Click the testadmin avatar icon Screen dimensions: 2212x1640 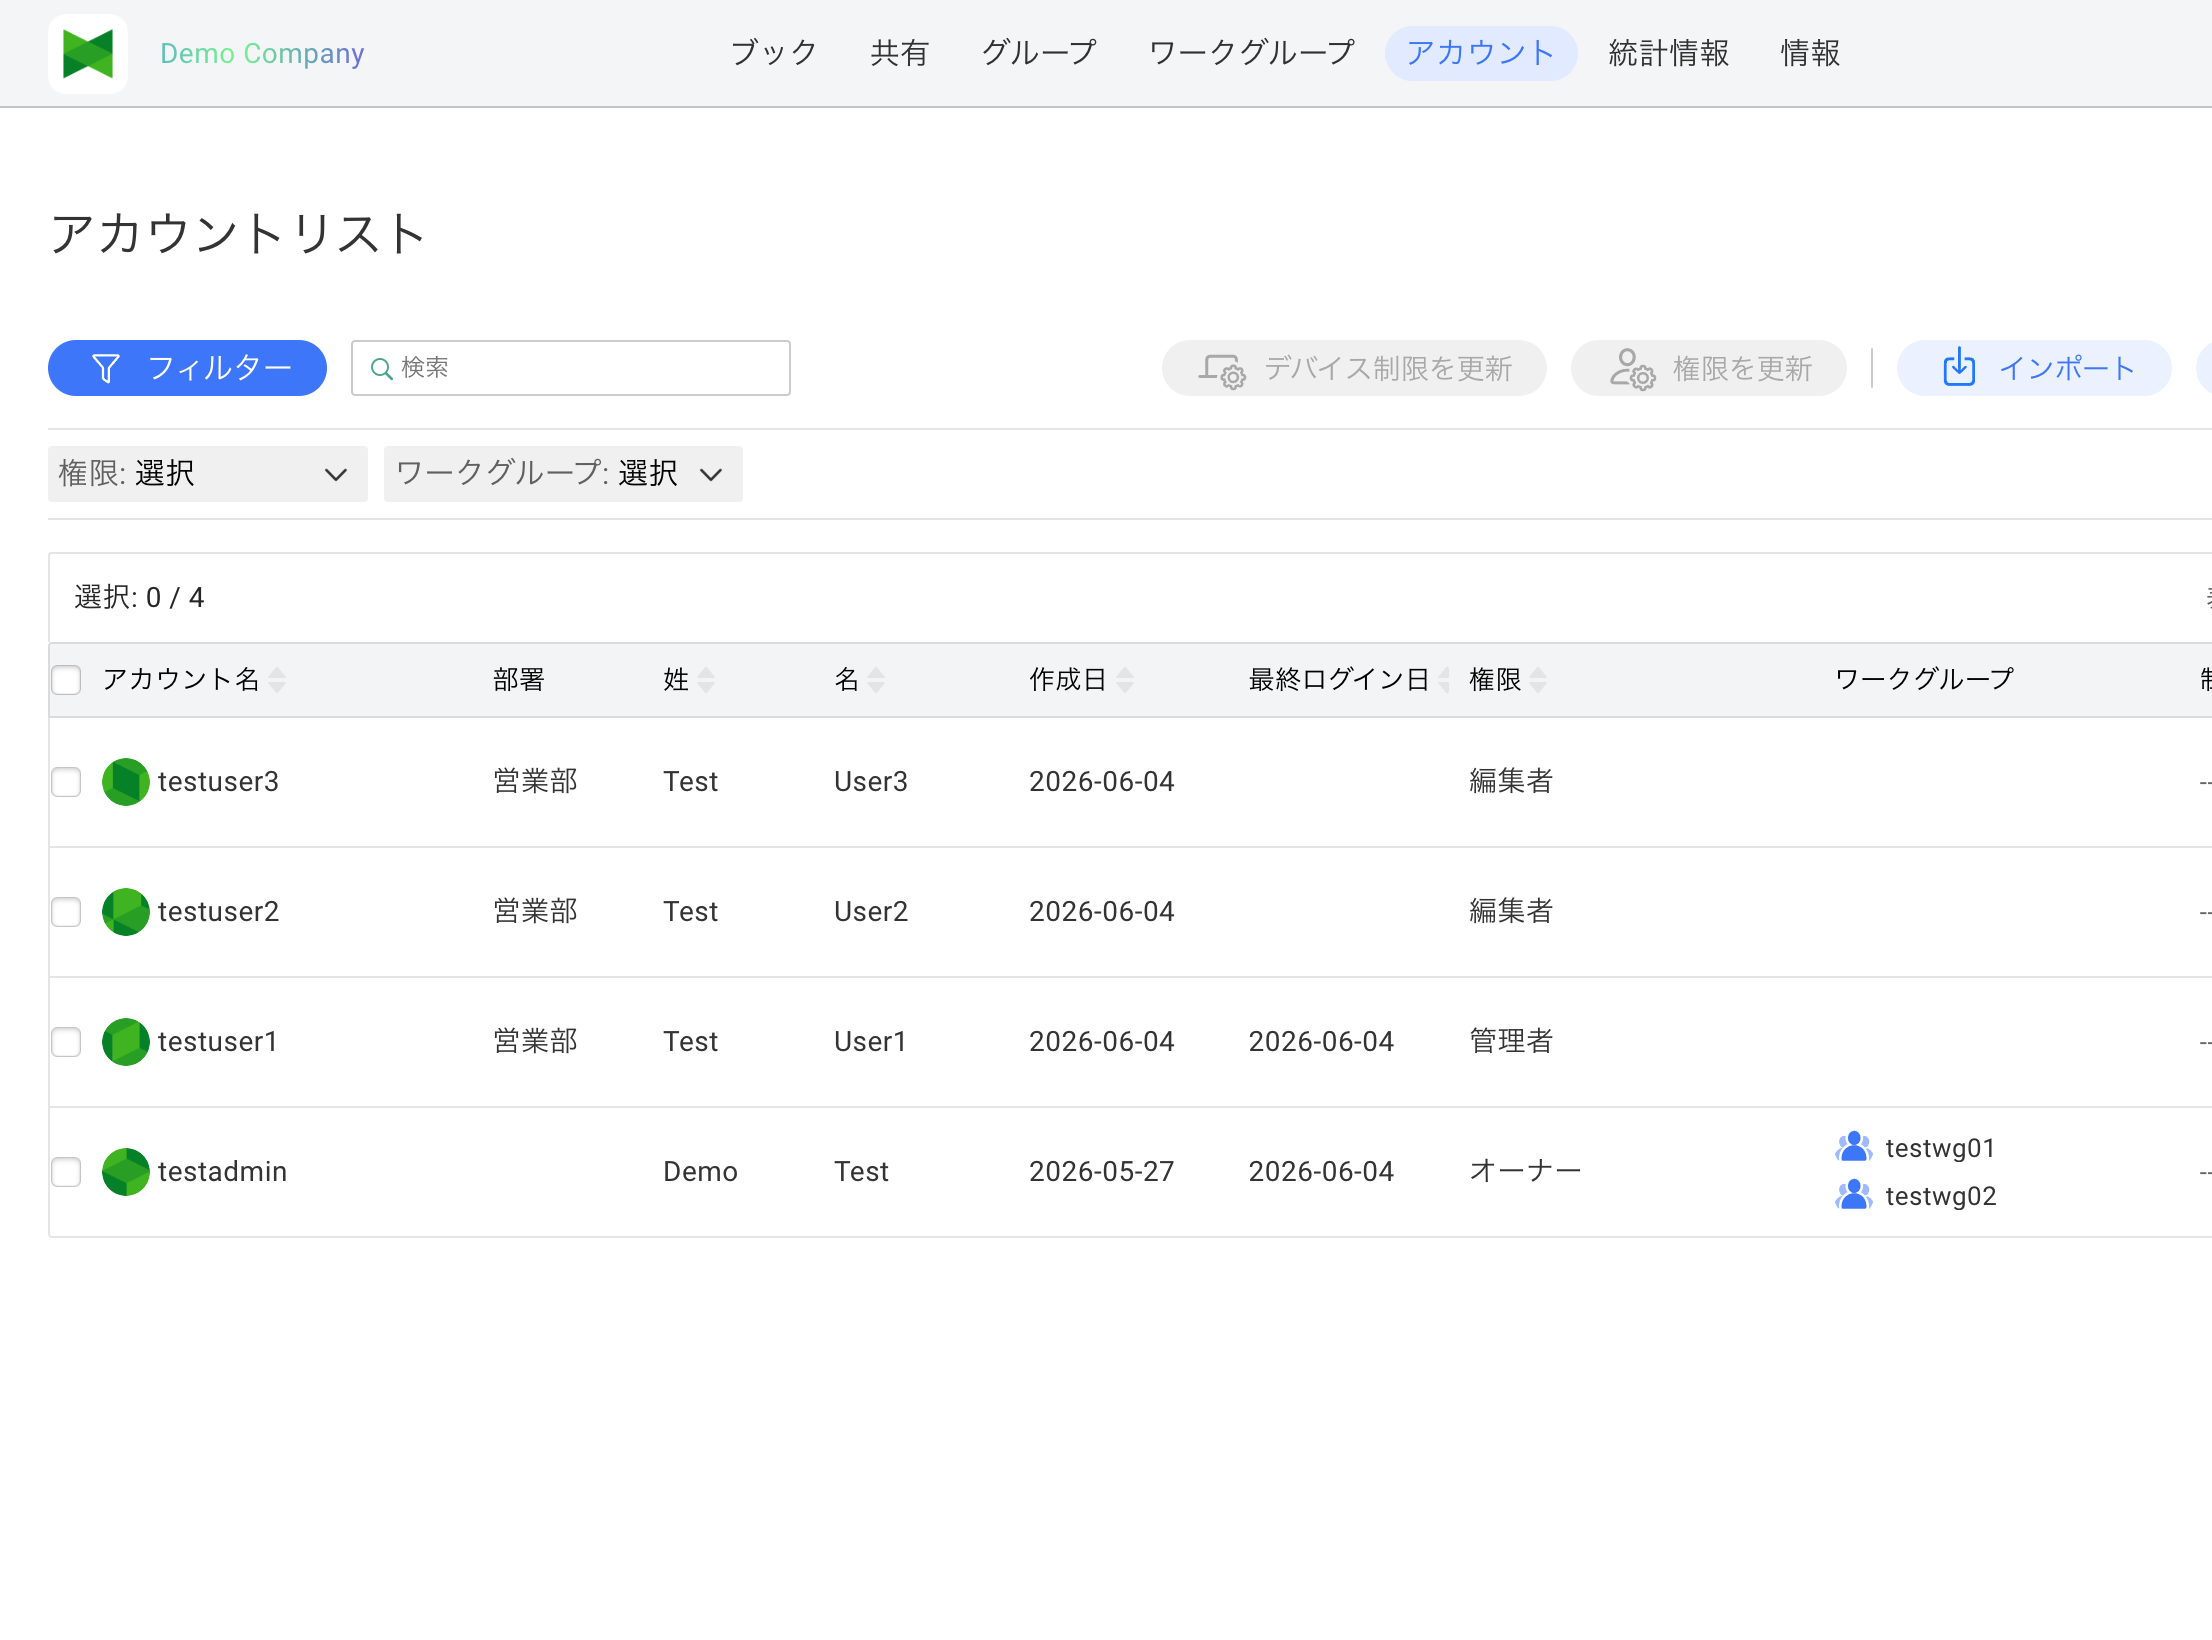click(x=126, y=1172)
